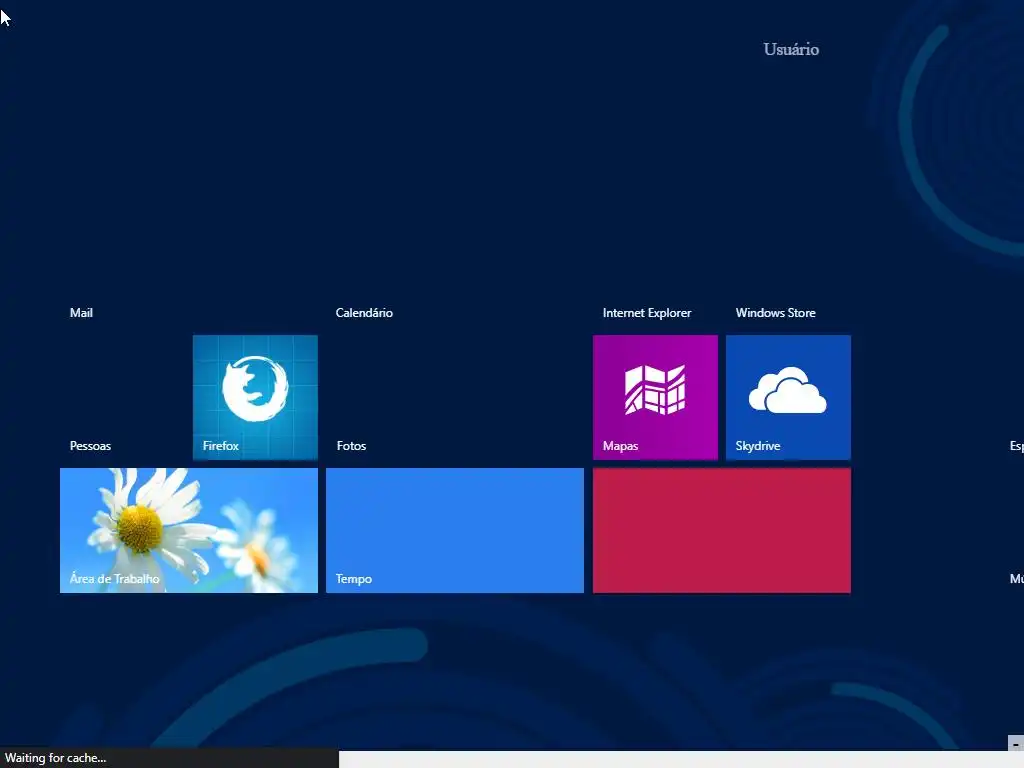
Task: Select the Internet Explorer tile label
Action: tap(647, 313)
